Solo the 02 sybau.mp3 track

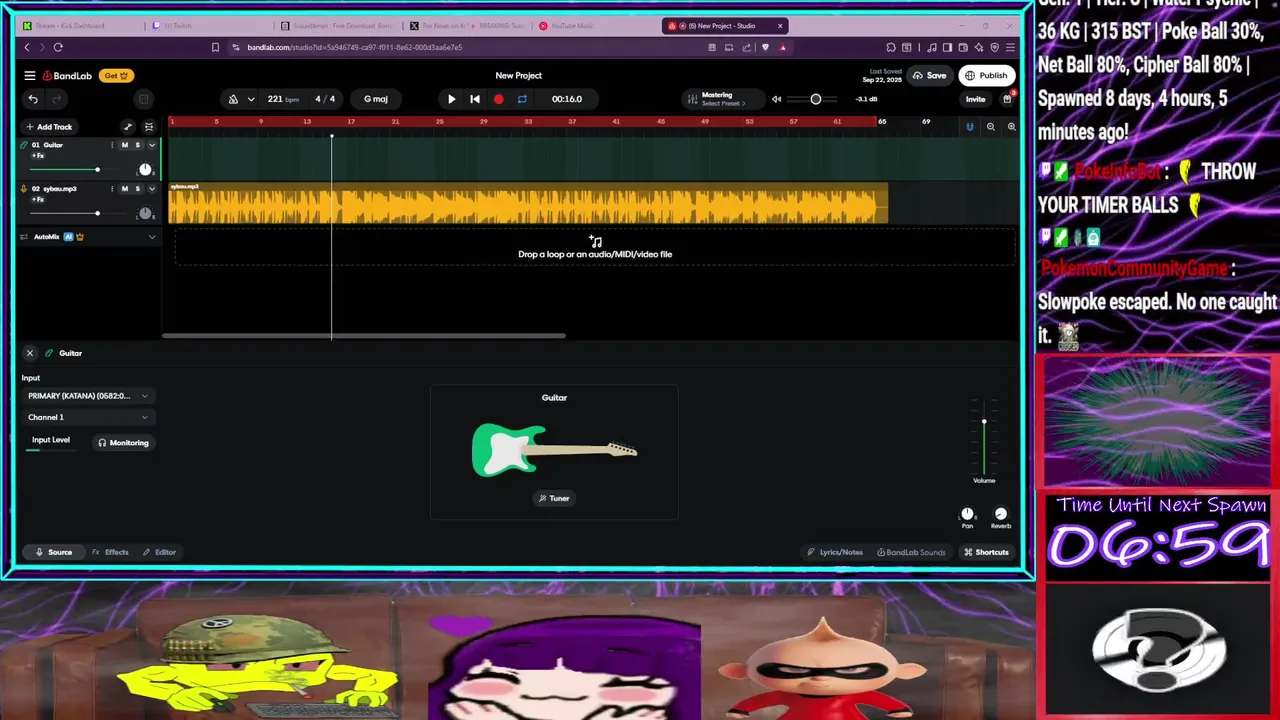(138, 188)
